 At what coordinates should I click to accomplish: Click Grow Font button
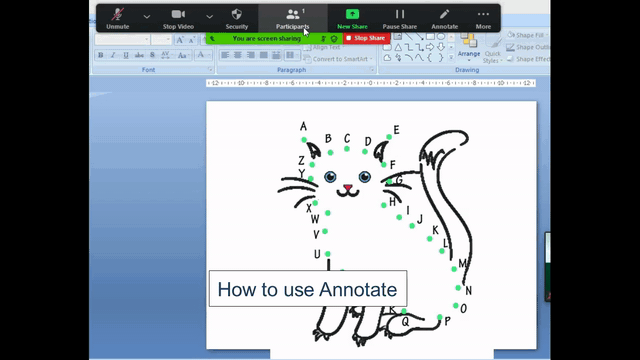click(180, 40)
